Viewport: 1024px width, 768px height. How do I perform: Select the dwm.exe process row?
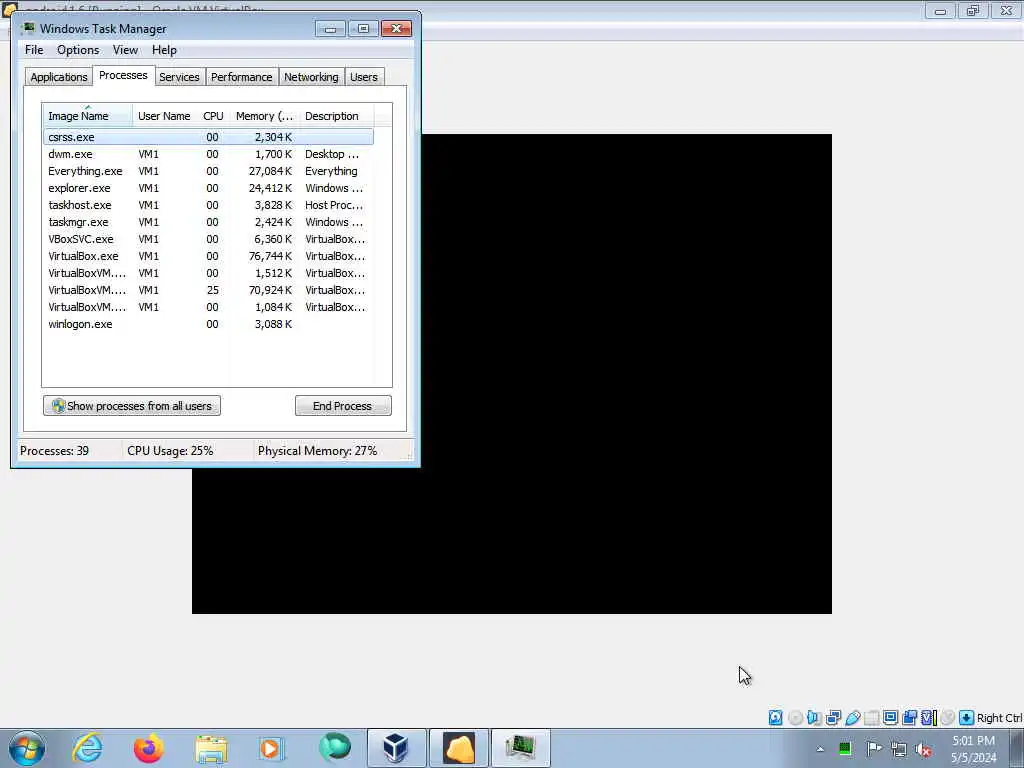click(208, 154)
